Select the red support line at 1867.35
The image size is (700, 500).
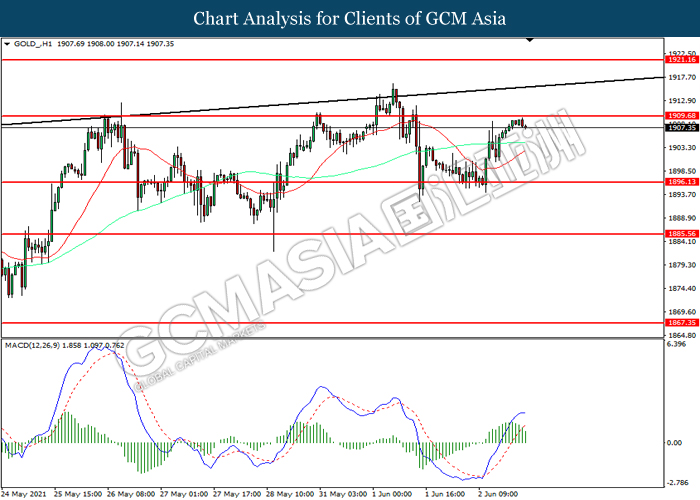[x=333, y=322]
